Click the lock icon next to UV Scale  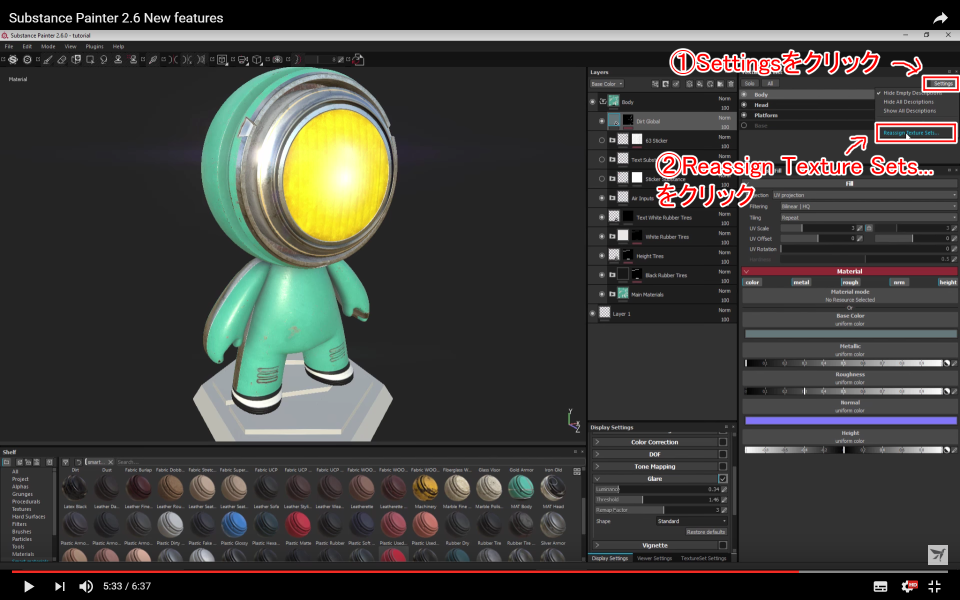(x=868, y=228)
